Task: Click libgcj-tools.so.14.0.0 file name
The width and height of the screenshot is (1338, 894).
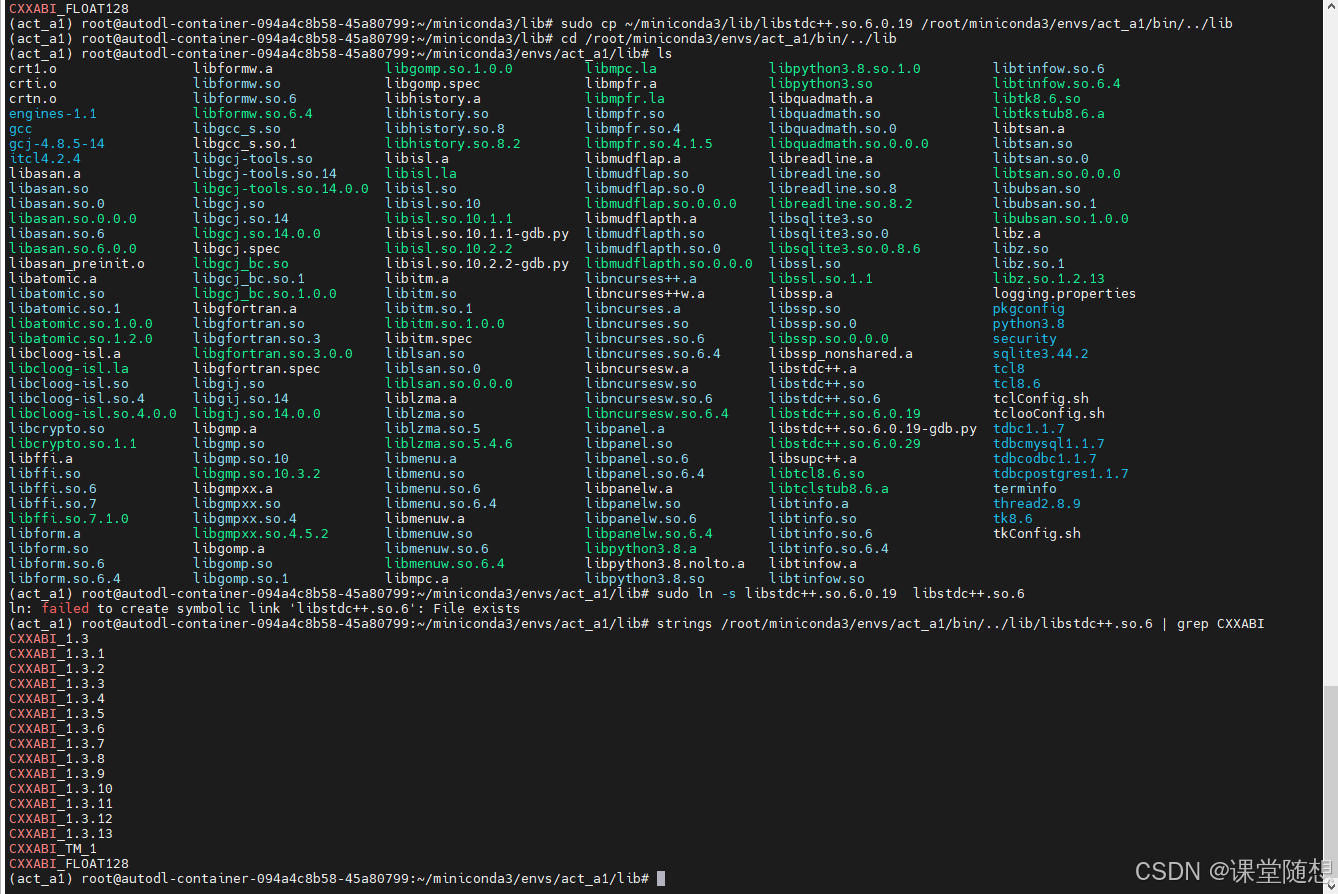Action: click(281, 188)
